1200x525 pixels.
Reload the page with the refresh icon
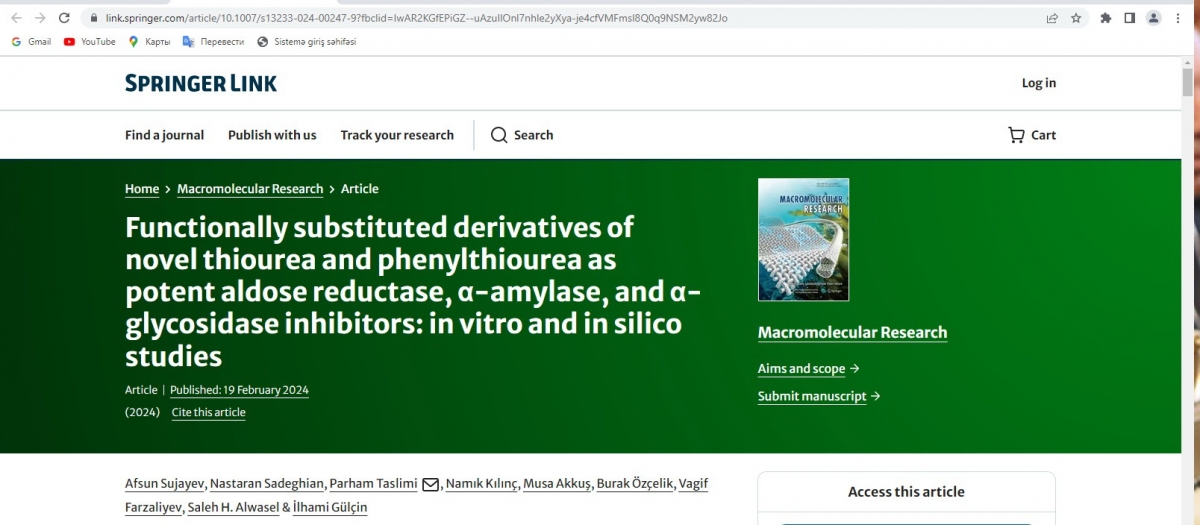pos(65,18)
